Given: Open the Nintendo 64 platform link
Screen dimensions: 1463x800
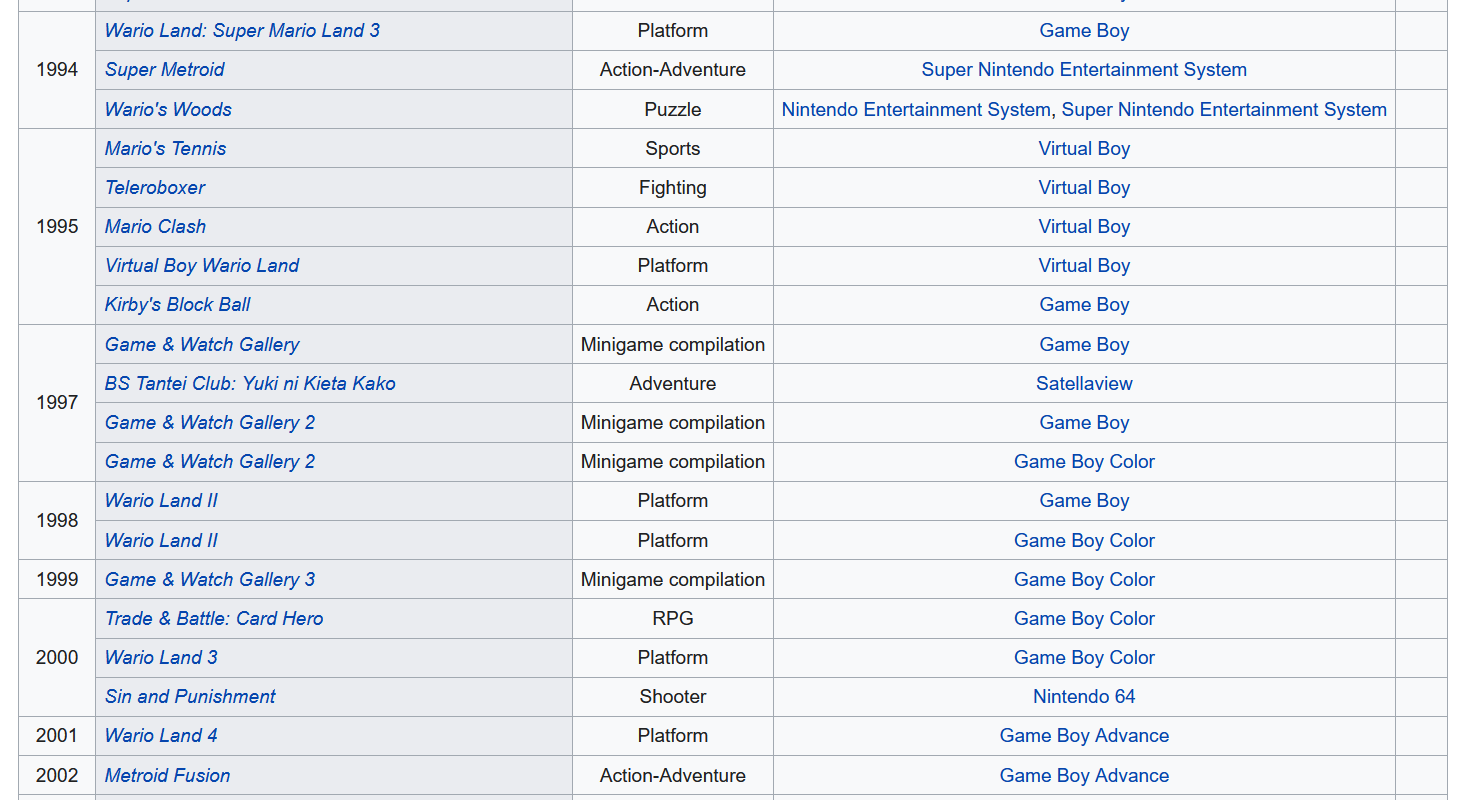Looking at the screenshot, I should pos(1084,697).
